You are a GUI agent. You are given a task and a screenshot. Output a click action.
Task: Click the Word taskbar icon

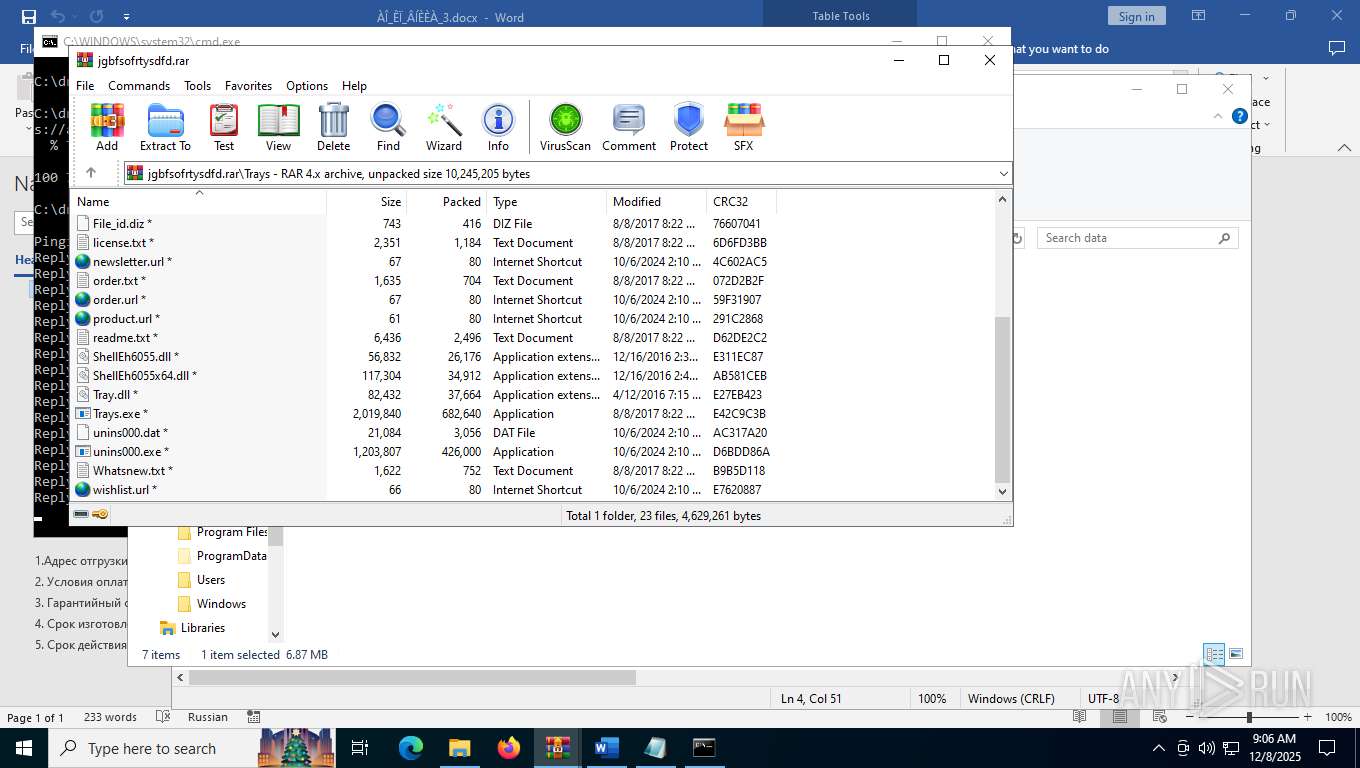606,748
